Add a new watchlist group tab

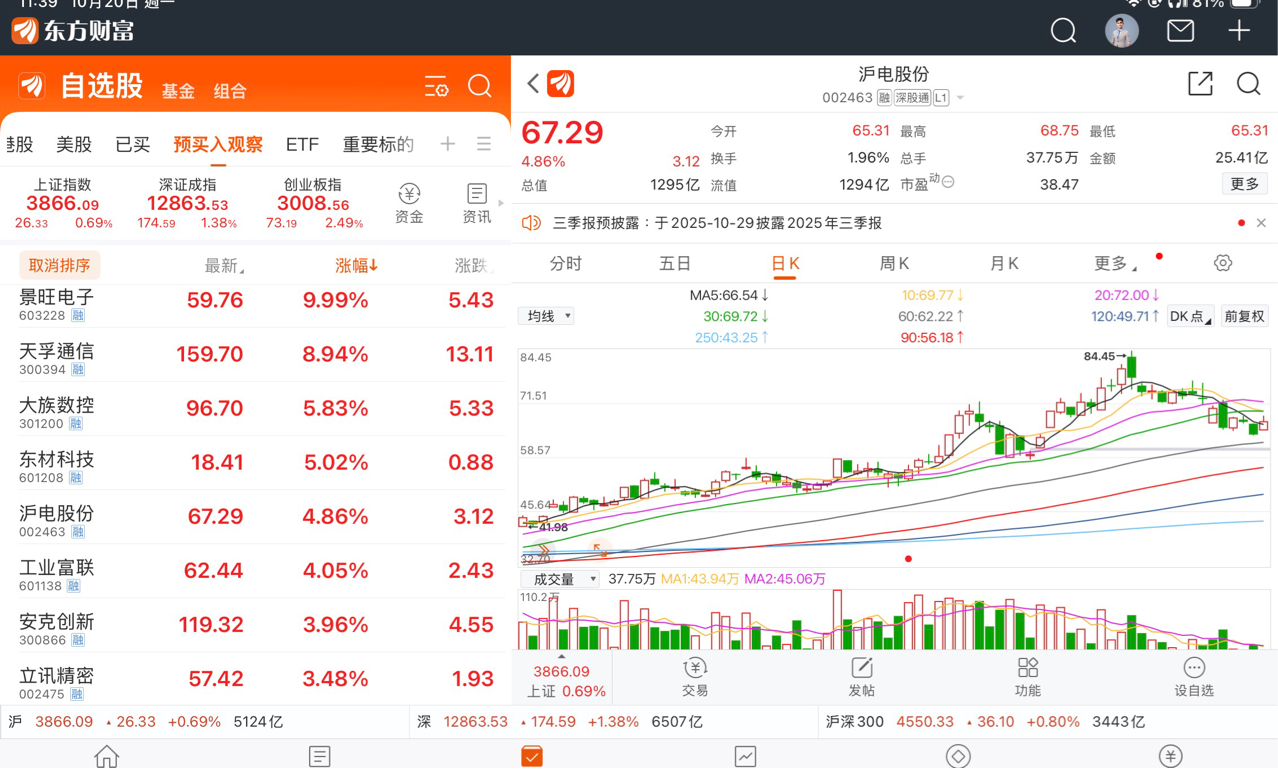[447, 144]
